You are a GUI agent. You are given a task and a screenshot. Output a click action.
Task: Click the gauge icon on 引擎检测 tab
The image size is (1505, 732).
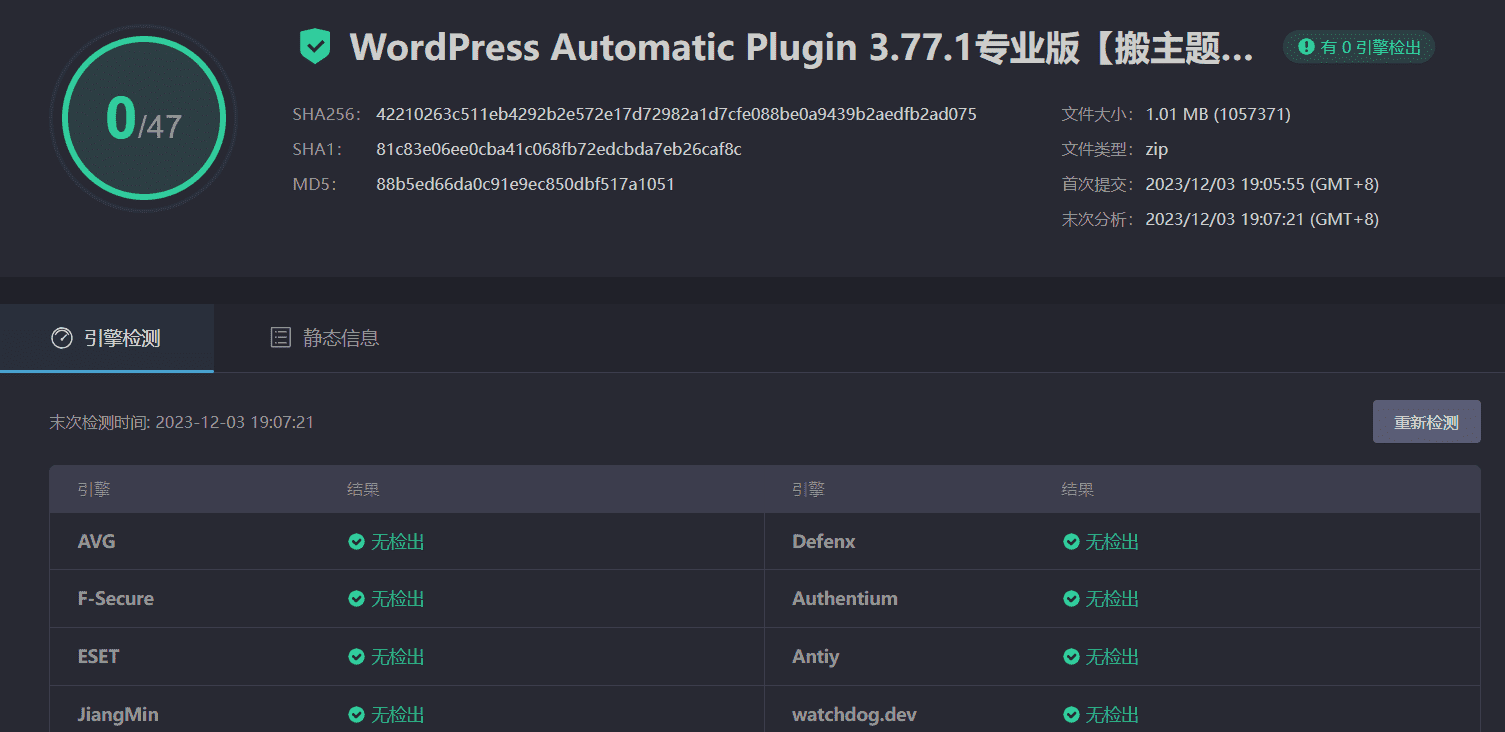click(x=62, y=338)
